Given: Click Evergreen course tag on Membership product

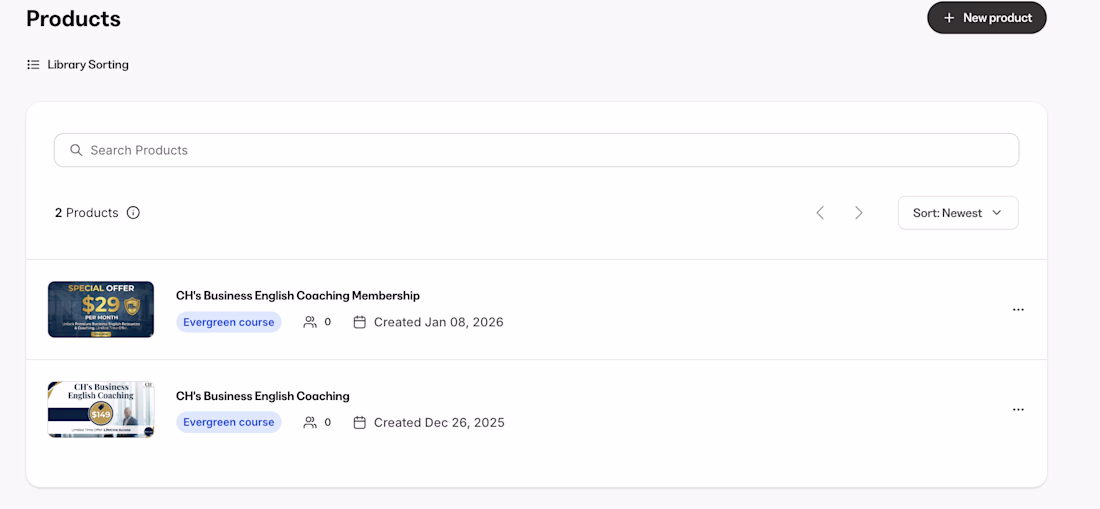Looking at the screenshot, I should (228, 322).
